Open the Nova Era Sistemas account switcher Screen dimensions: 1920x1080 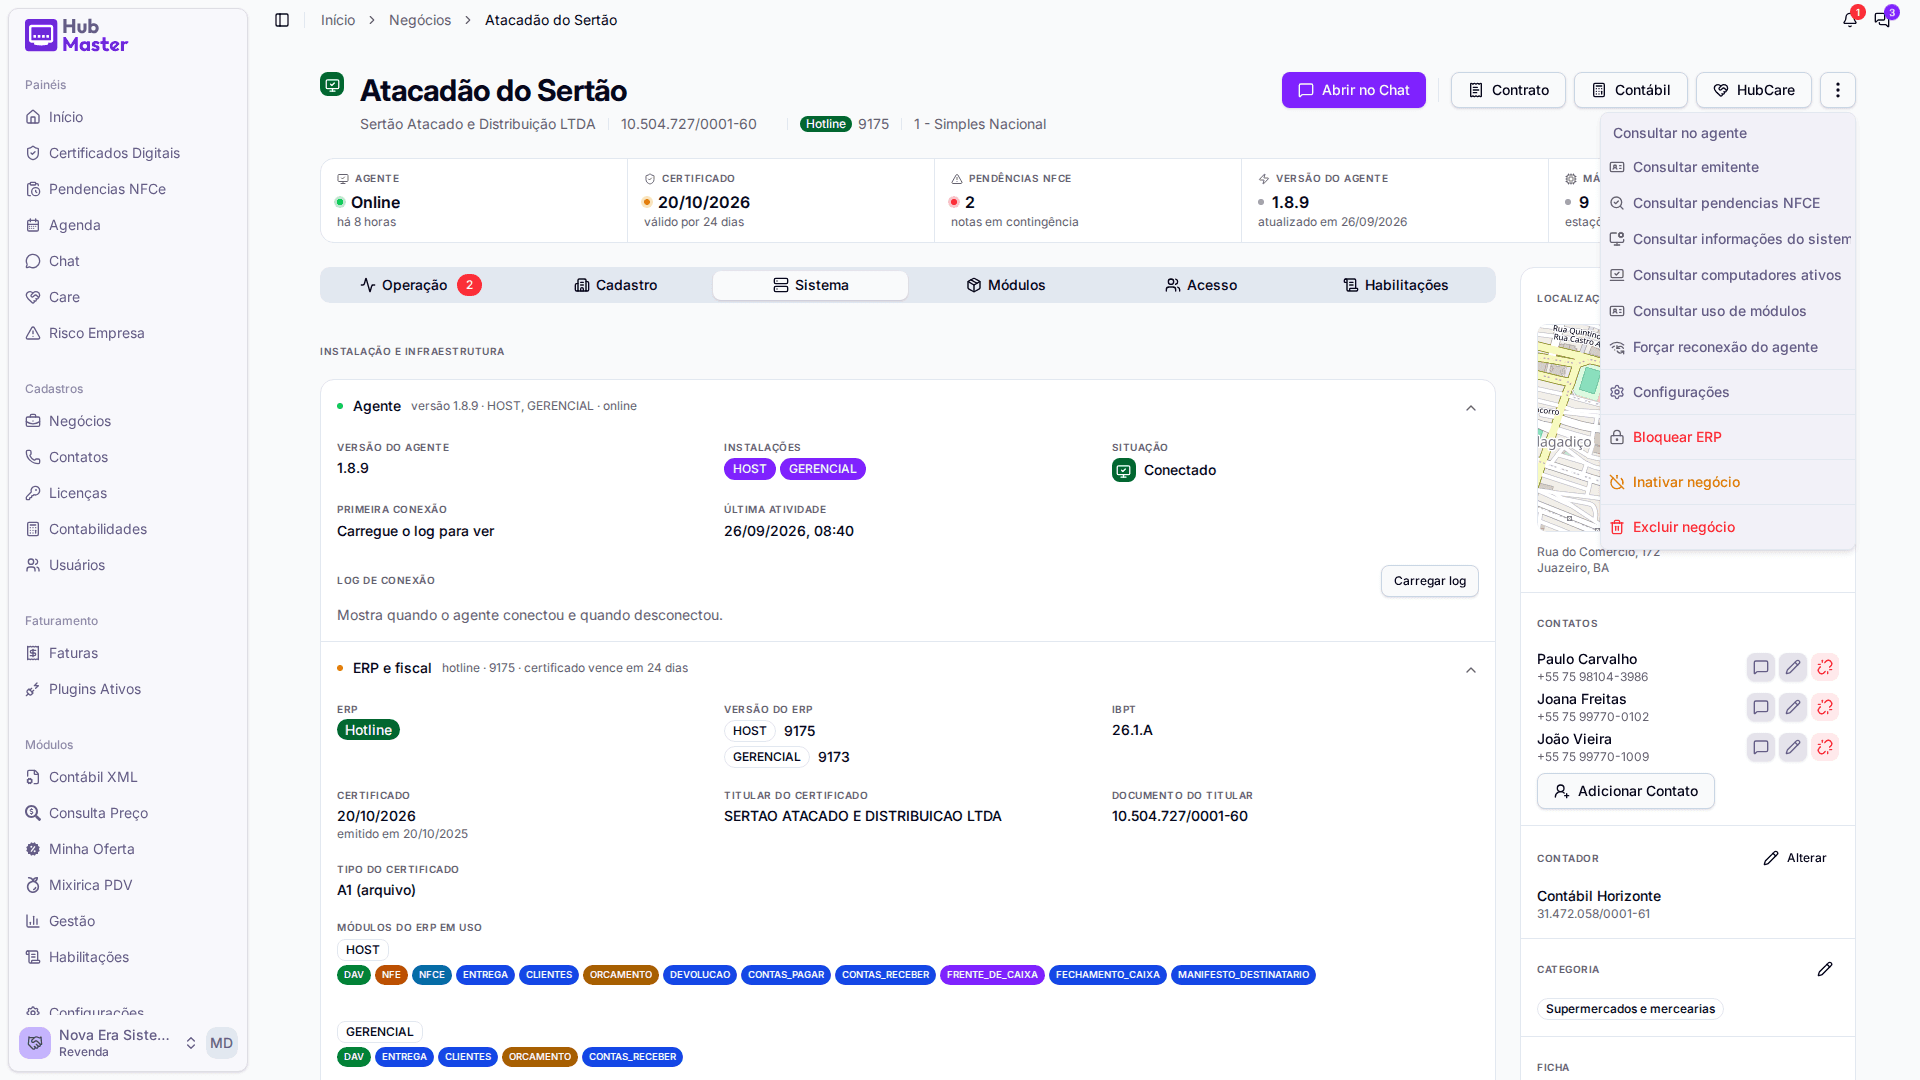point(110,1043)
